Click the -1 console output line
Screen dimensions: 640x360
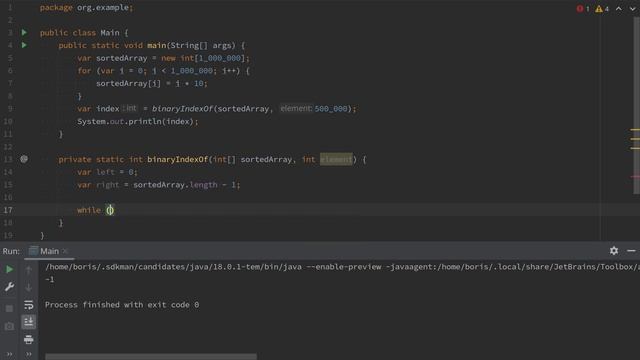49,280
